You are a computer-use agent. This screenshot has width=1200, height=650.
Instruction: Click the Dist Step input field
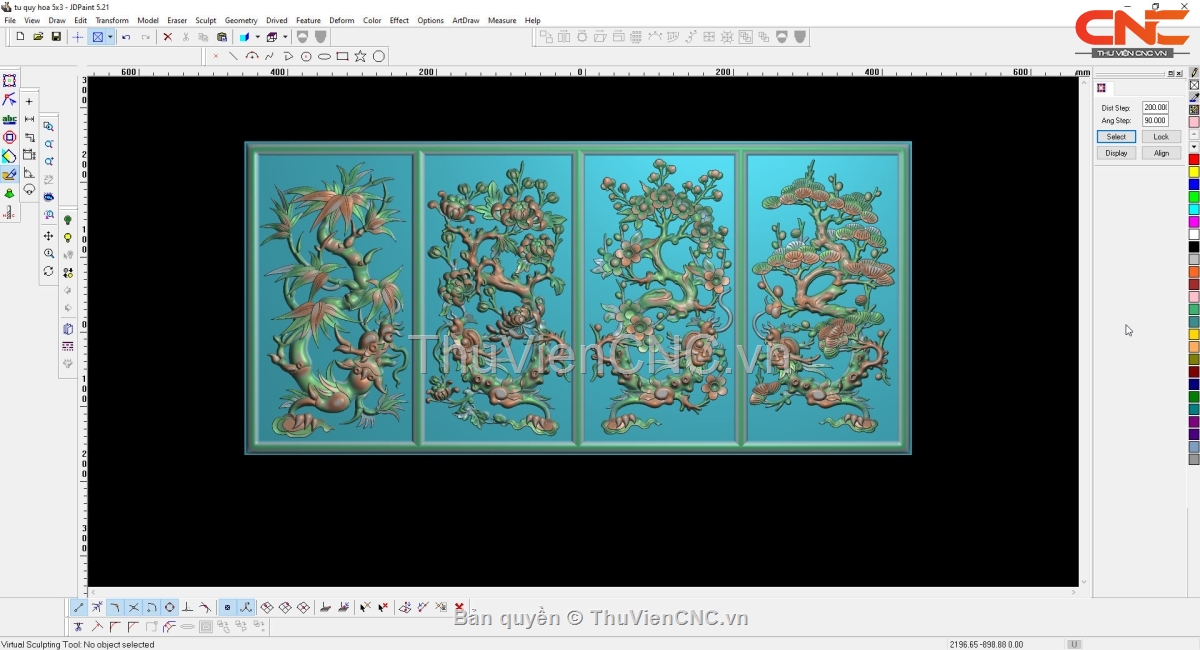pyautogui.click(x=1155, y=107)
